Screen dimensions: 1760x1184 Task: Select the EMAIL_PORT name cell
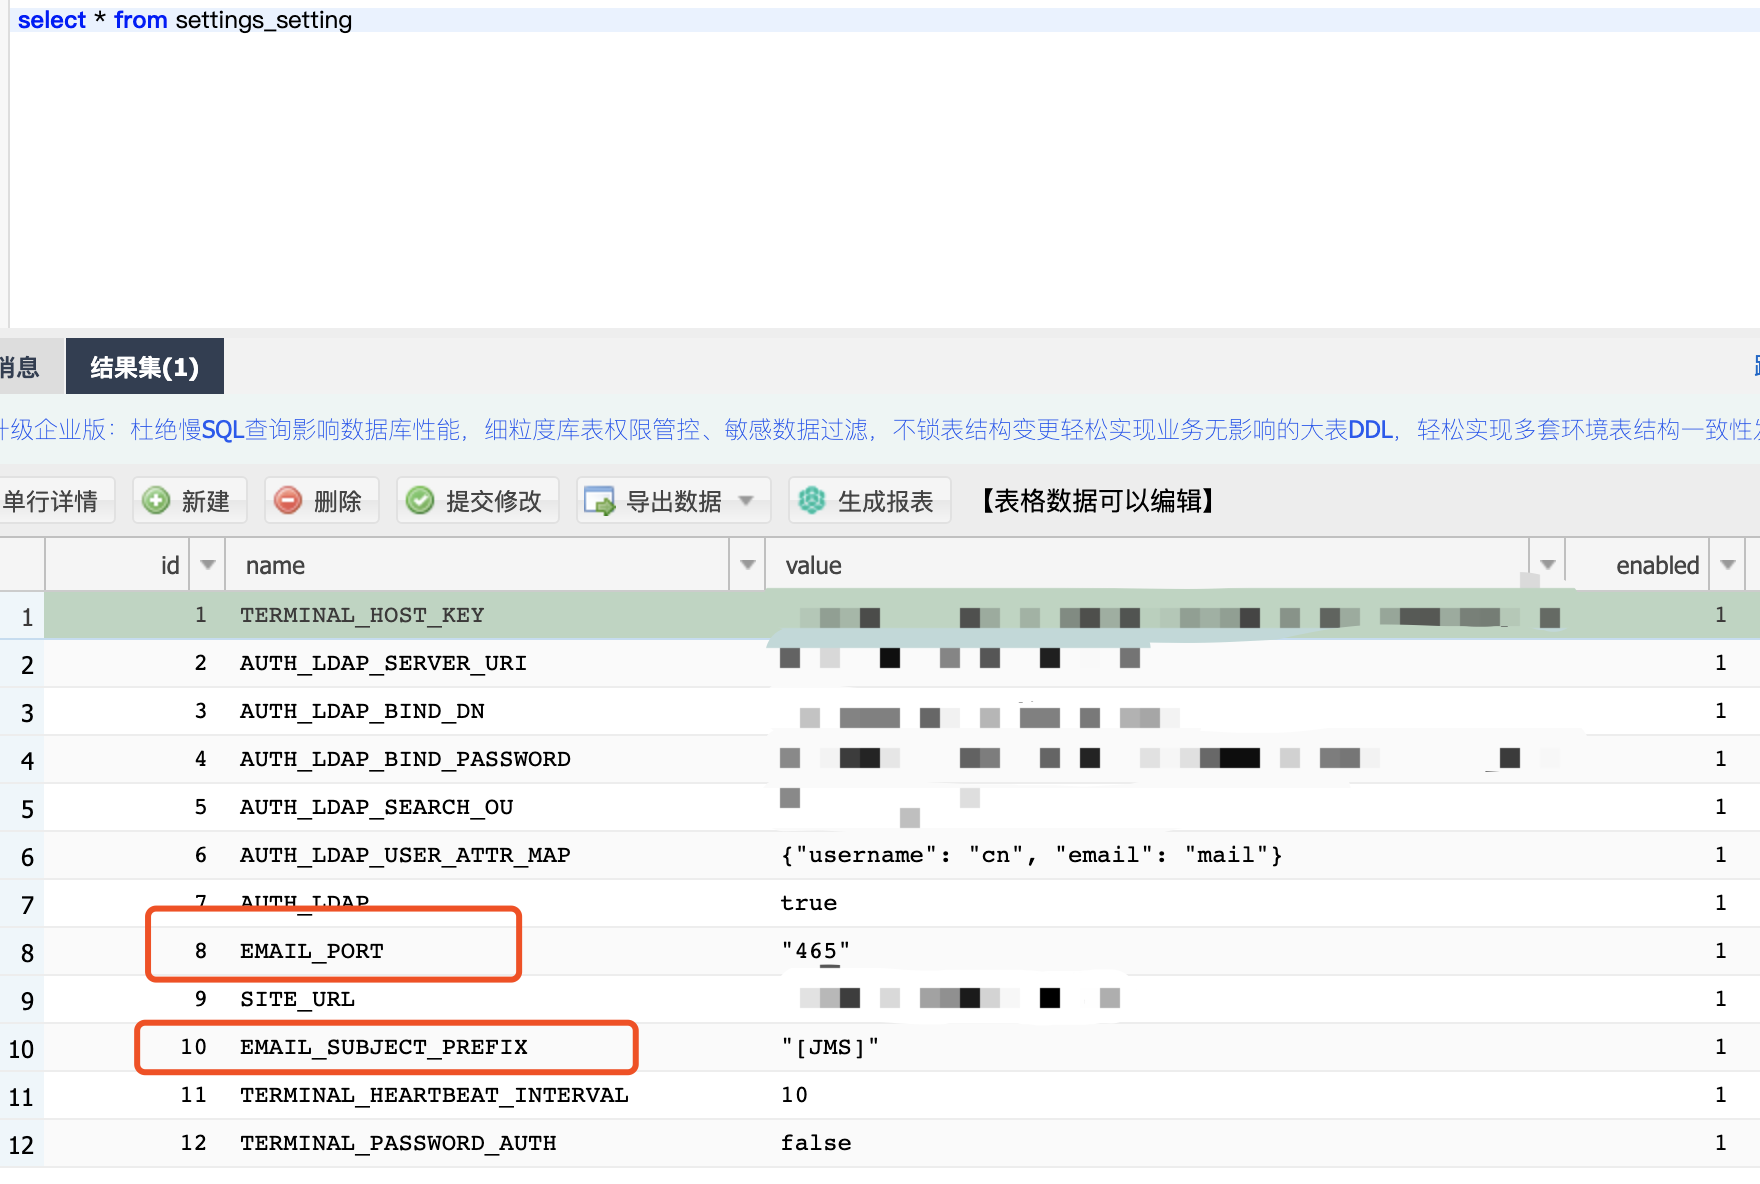pos(311,951)
